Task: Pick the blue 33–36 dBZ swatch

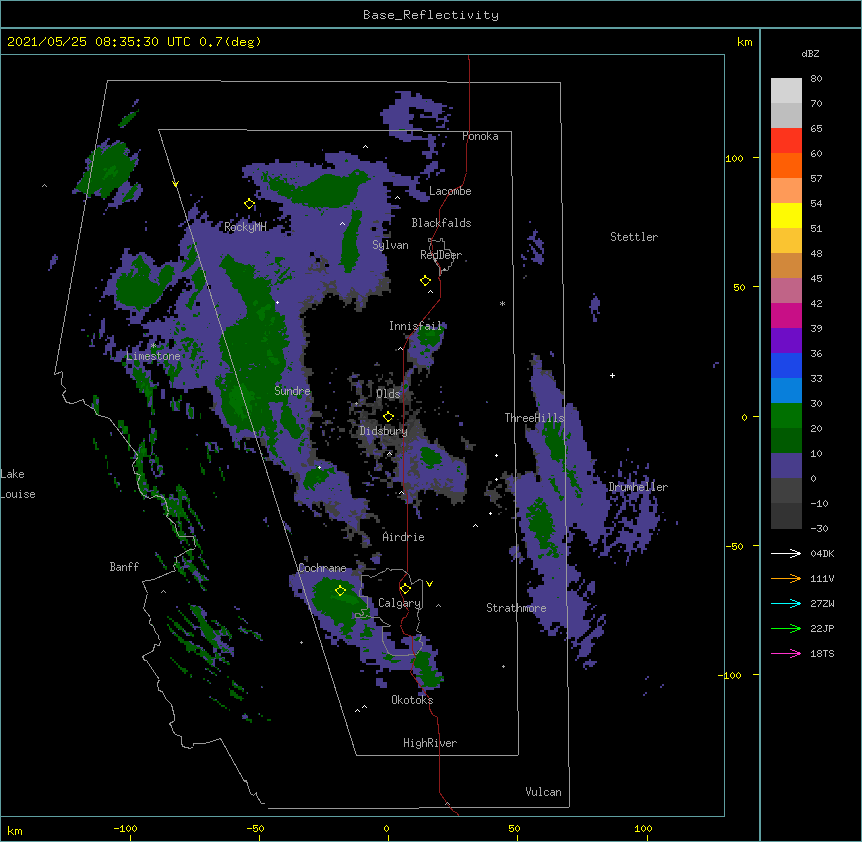Action: point(786,365)
